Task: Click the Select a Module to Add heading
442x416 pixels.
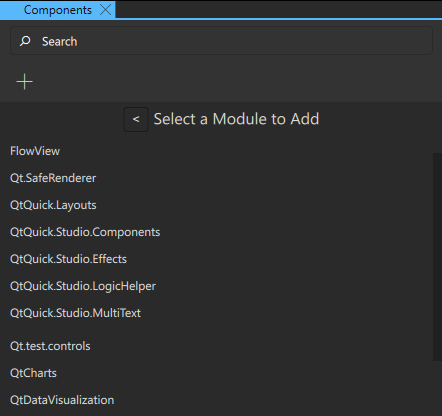Action: (236, 119)
